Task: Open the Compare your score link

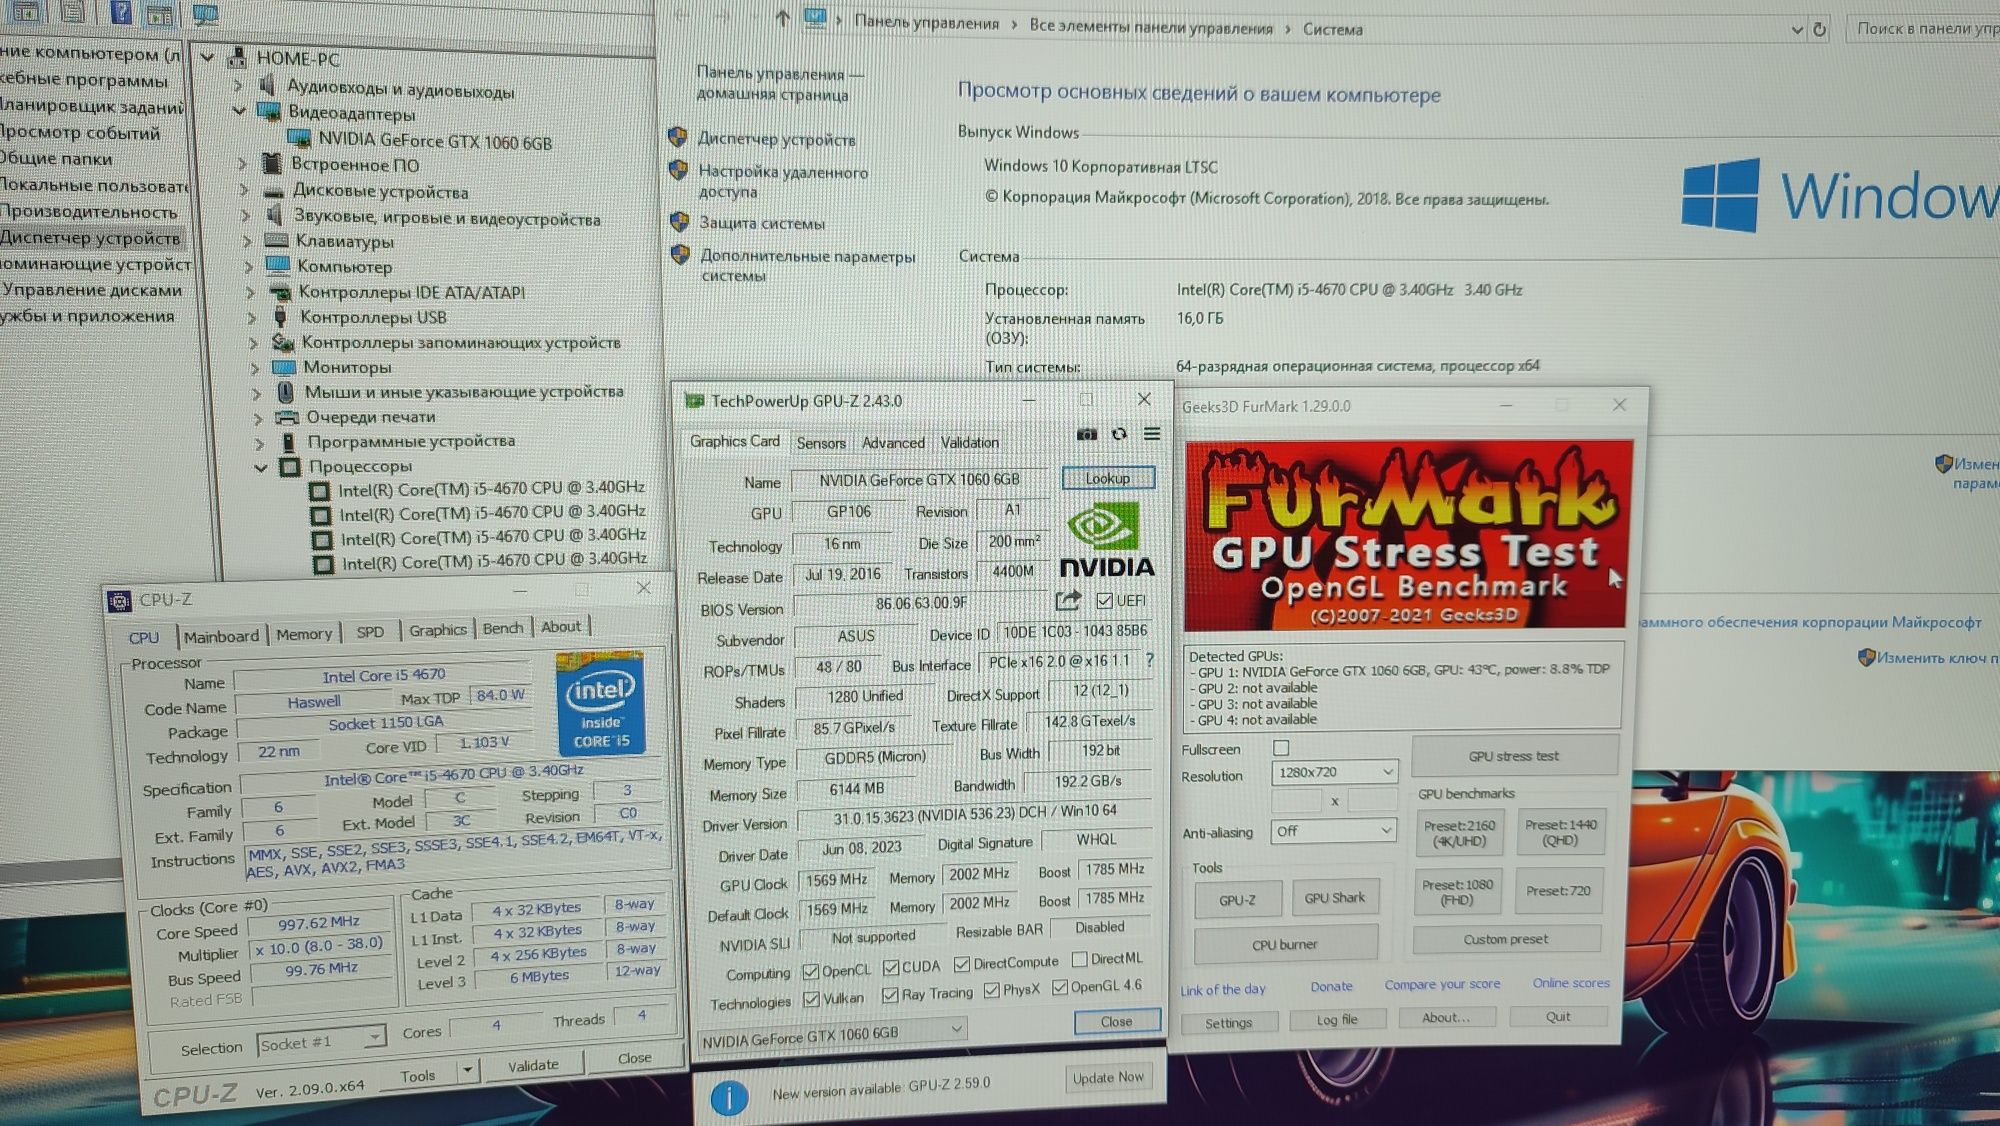Action: pyautogui.click(x=1442, y=985)
